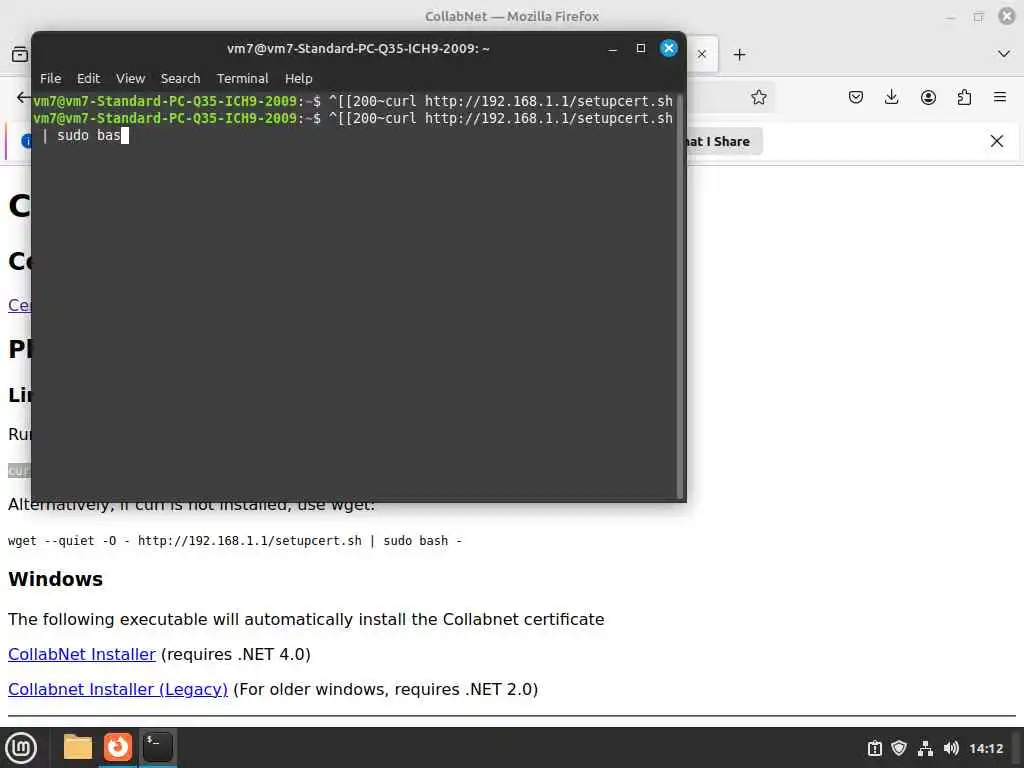
Task: Open the update manager shield tray icon
Action: coord(899,748)
